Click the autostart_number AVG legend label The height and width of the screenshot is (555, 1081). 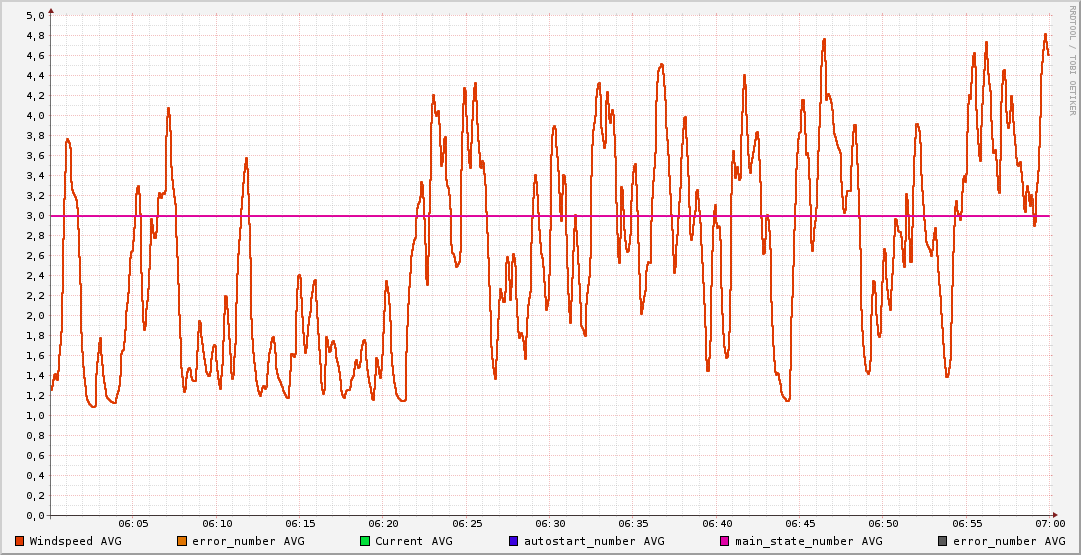coord(595,541)
